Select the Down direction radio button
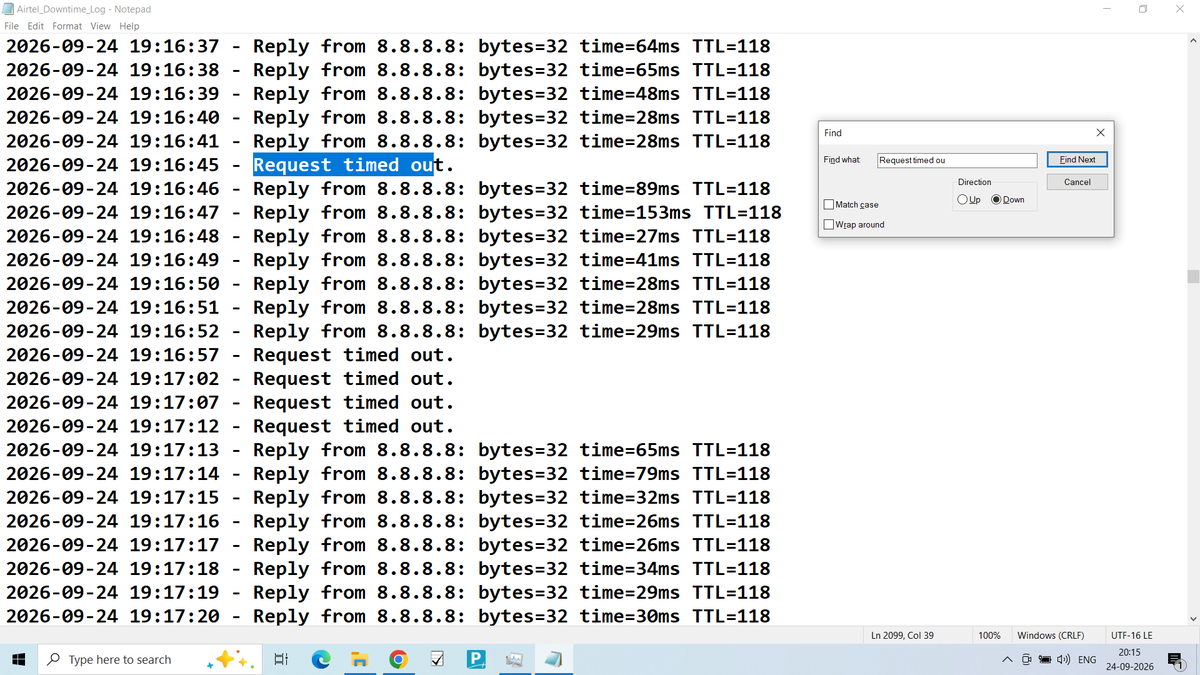 996,200
